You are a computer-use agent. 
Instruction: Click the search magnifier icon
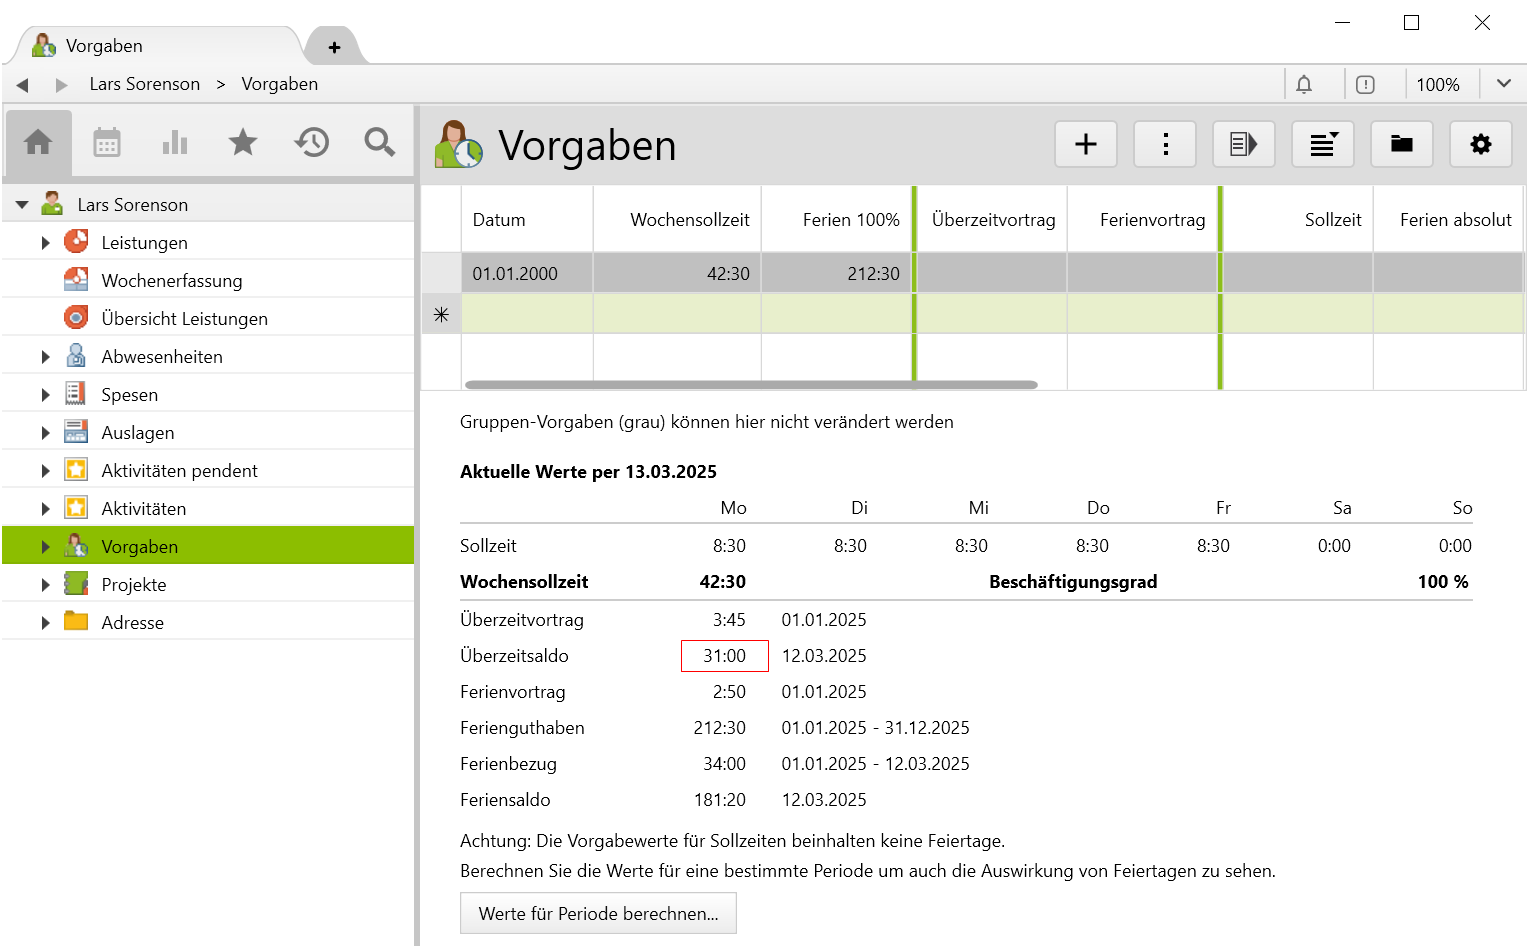coord(379,143)
